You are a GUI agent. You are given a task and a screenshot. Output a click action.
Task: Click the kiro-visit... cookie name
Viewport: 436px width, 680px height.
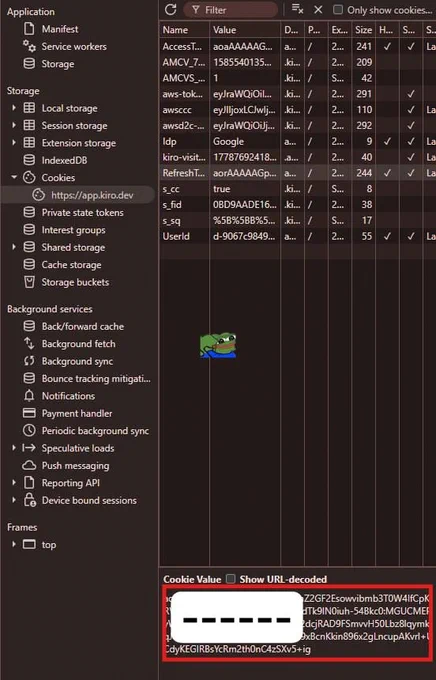[x=184, y=157]
